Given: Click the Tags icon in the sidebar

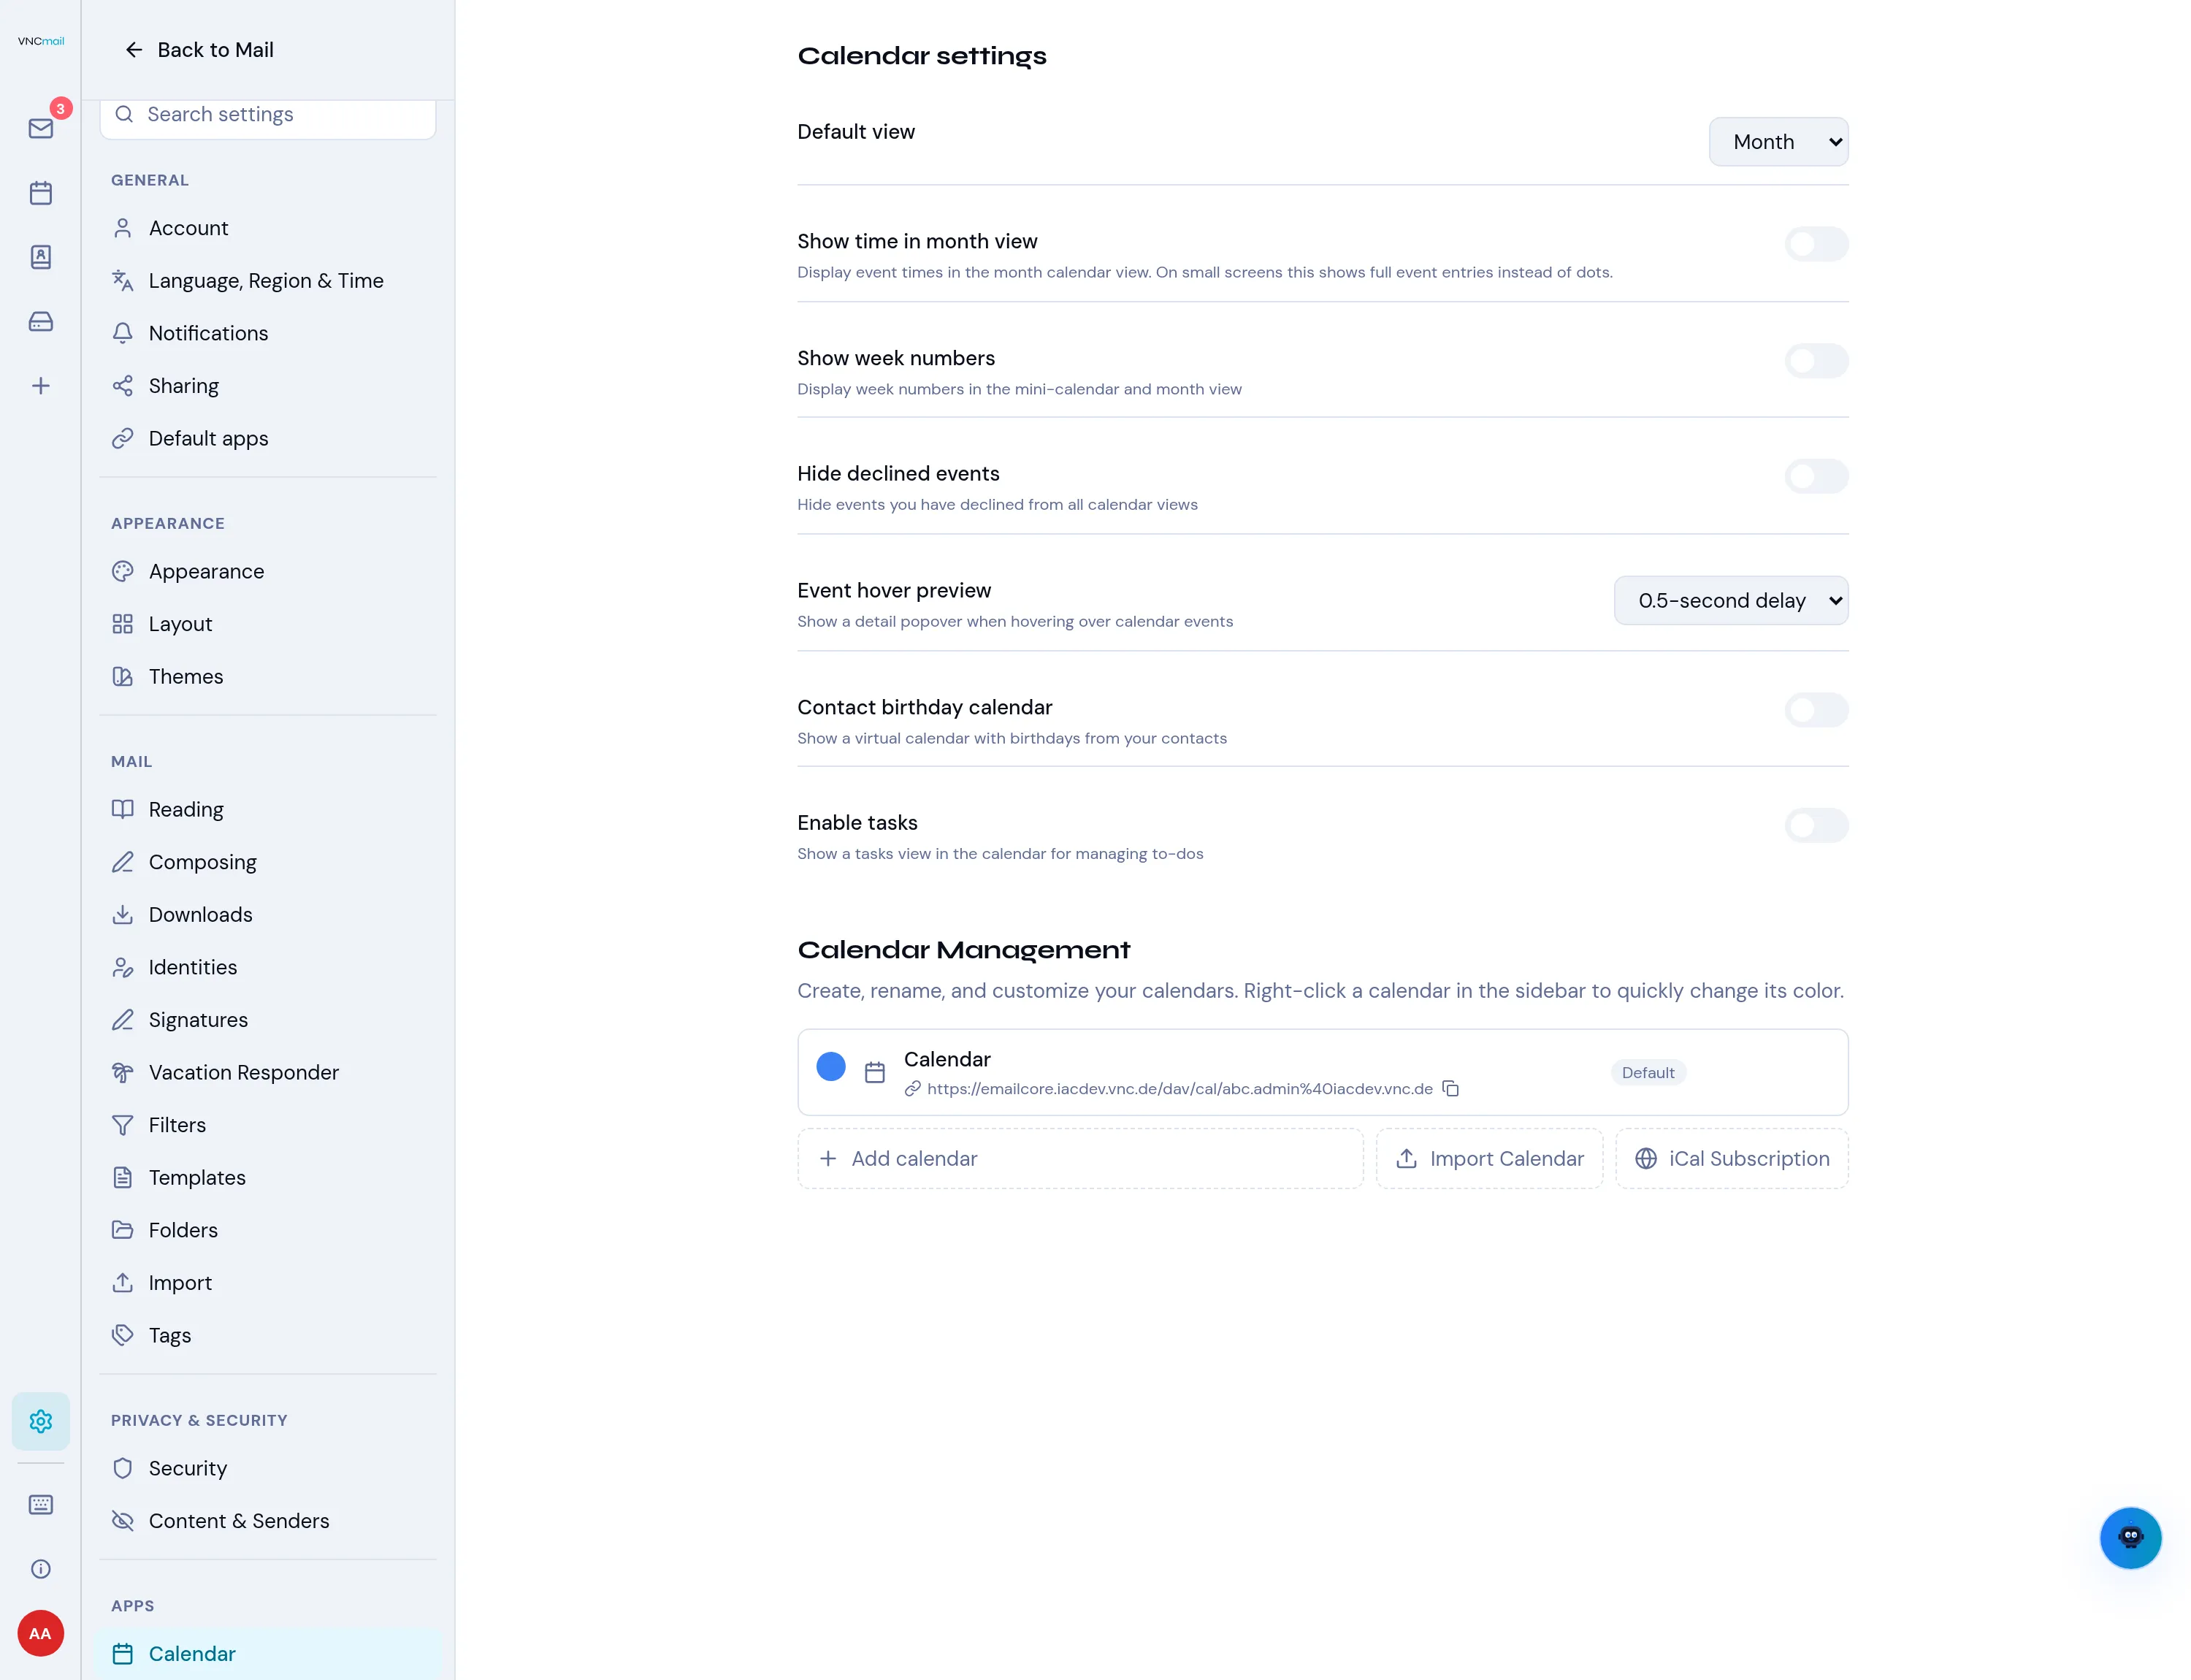Looking at the screenshot, I should point(122,1335).
